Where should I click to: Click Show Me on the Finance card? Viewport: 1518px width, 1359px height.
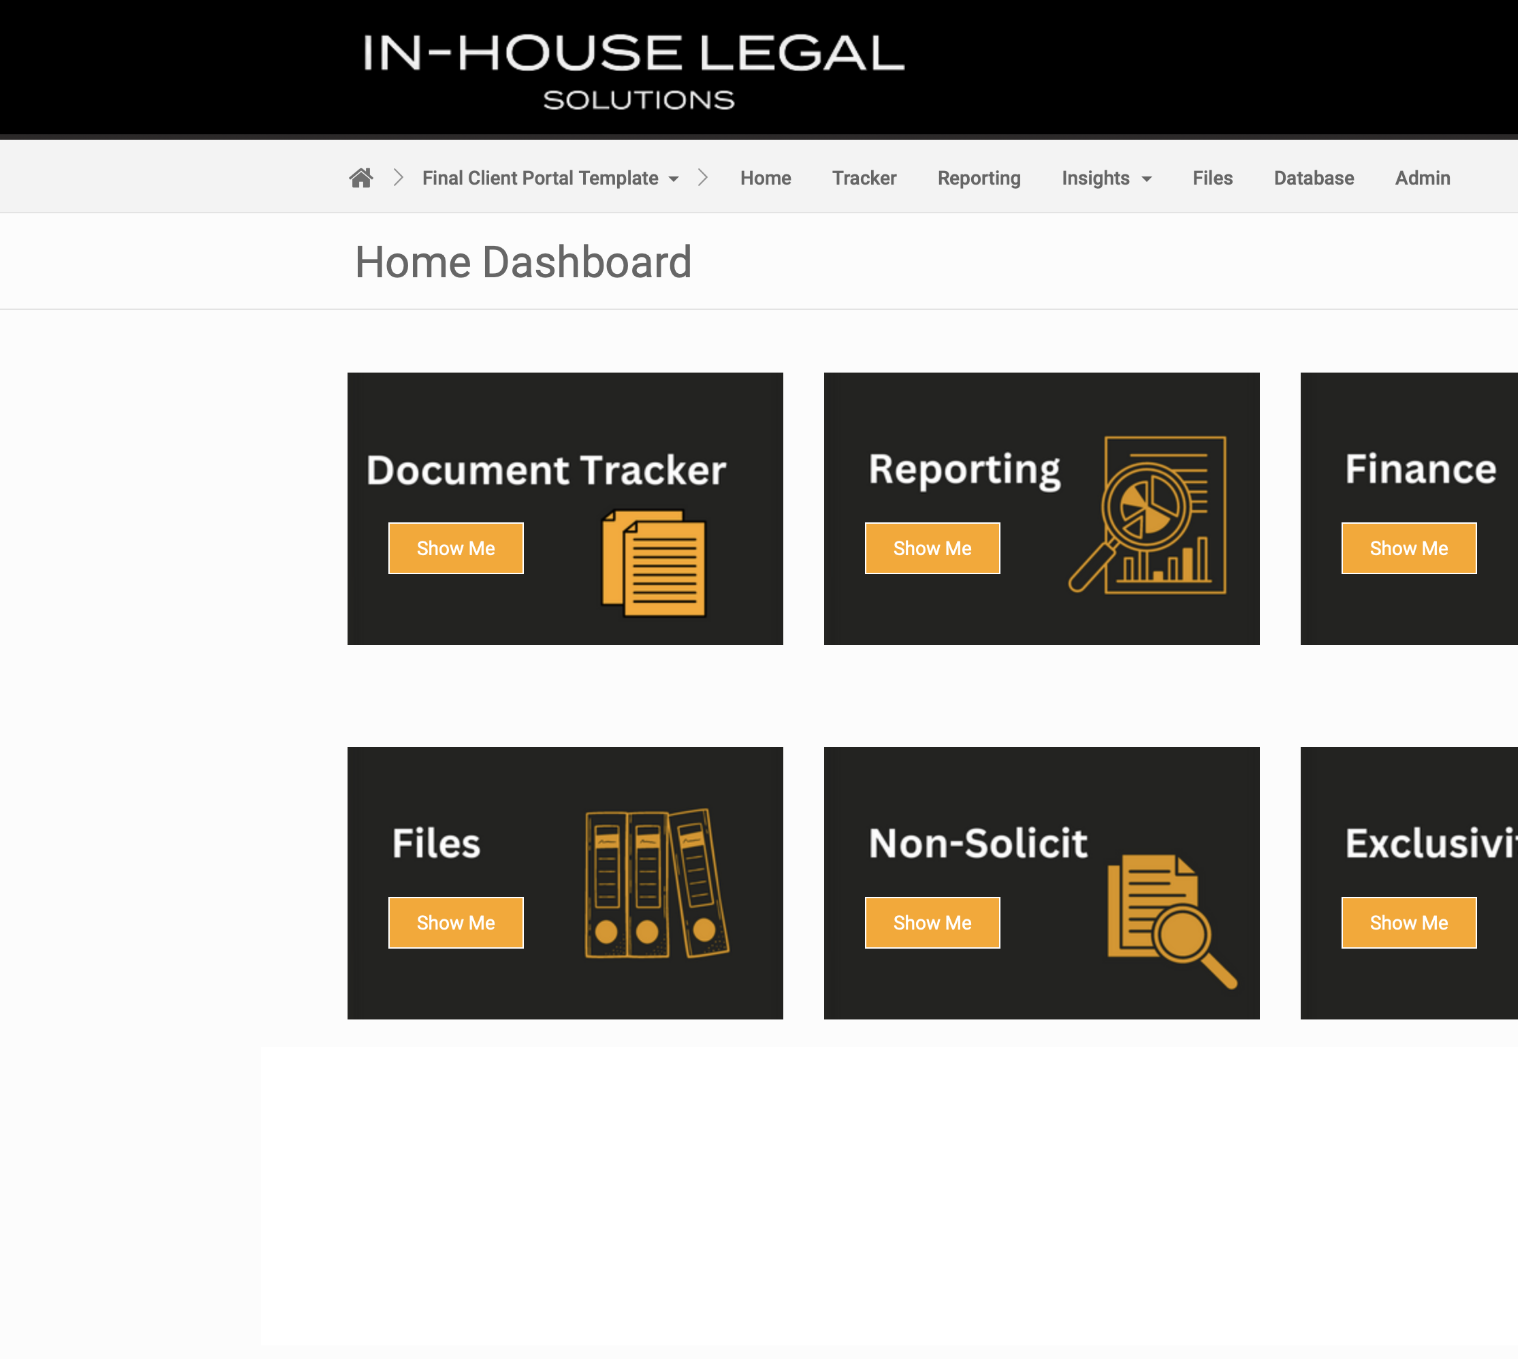click(1408, 548)
